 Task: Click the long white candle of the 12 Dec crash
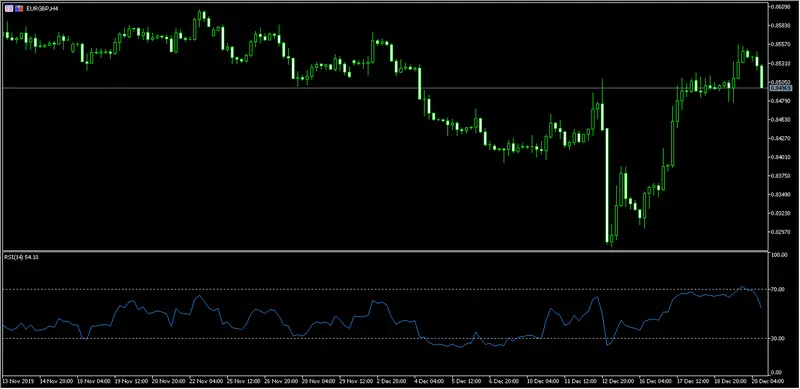(607, 185)
